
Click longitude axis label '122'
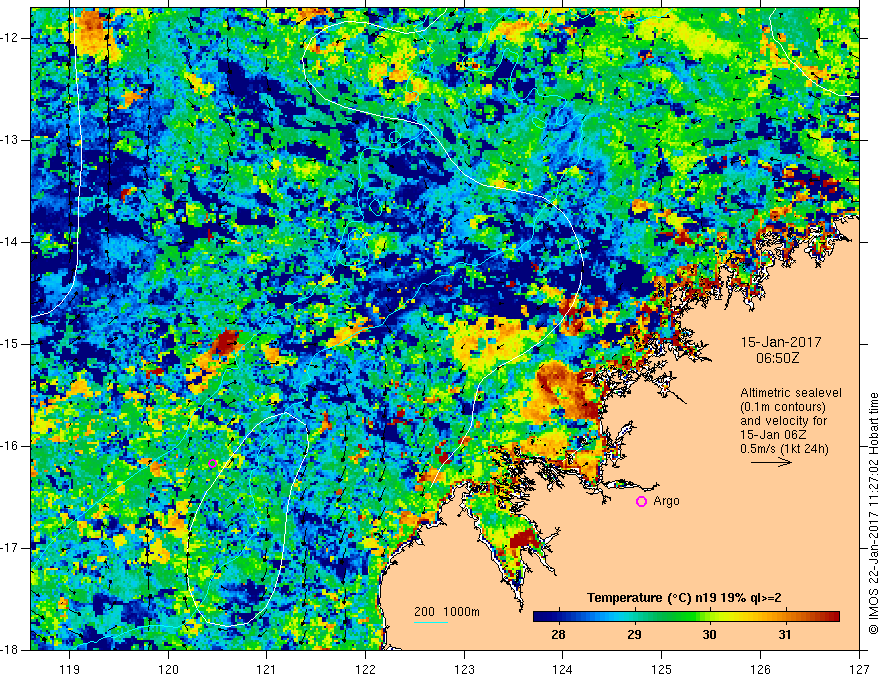(365, 669)
